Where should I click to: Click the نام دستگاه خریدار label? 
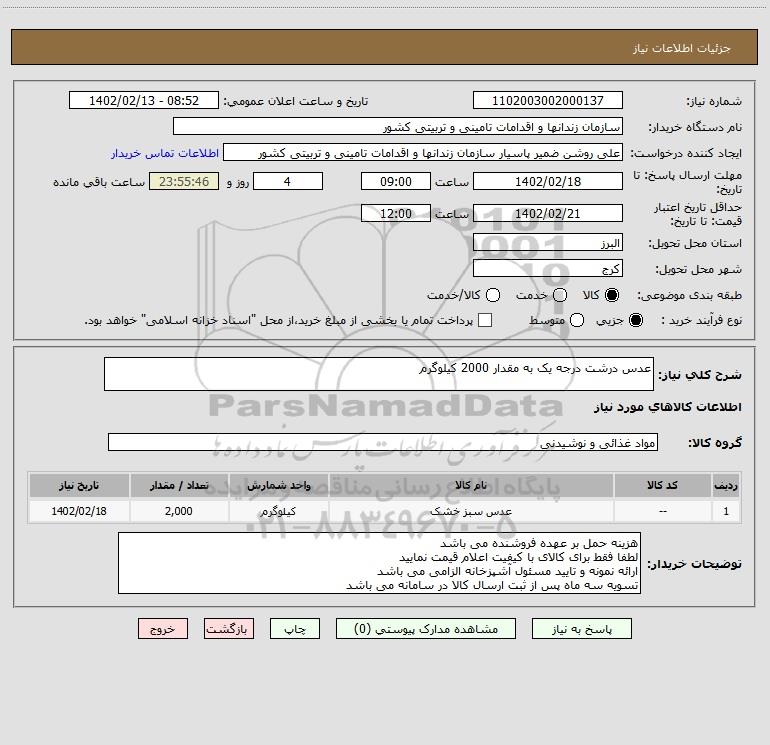pos(695,127)
